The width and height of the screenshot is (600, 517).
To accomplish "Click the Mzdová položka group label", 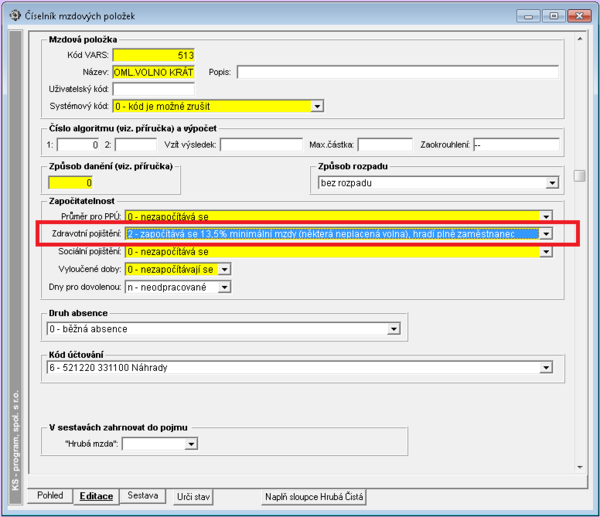I will coord(83,39).
